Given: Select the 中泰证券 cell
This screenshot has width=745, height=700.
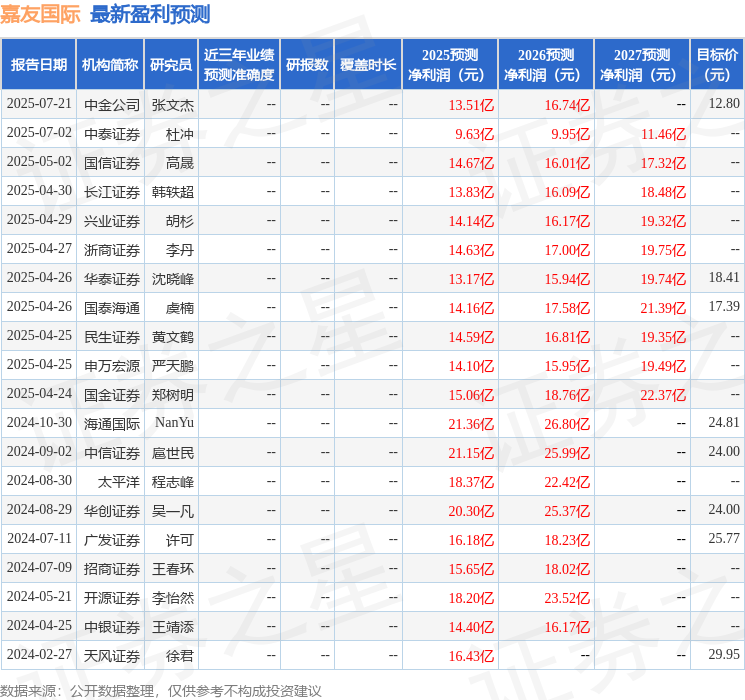Looking at the screenshot, I should click(112, 134).
